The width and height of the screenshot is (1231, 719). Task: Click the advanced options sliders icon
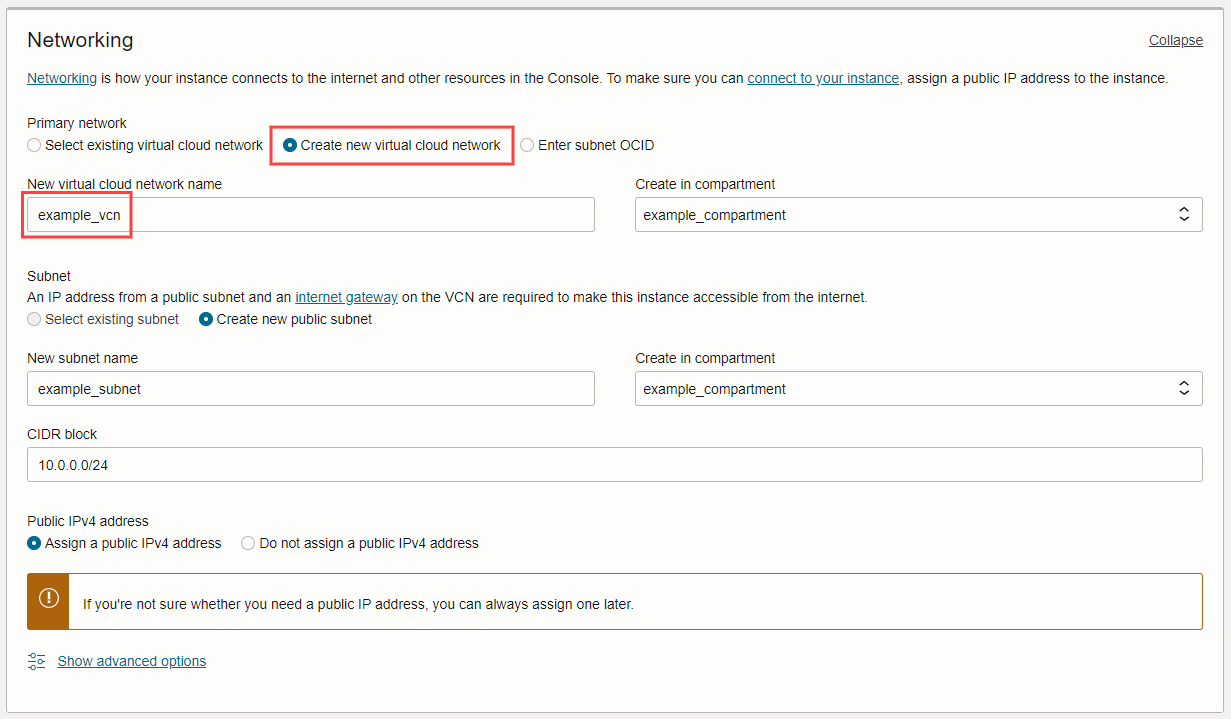point(37,661)
